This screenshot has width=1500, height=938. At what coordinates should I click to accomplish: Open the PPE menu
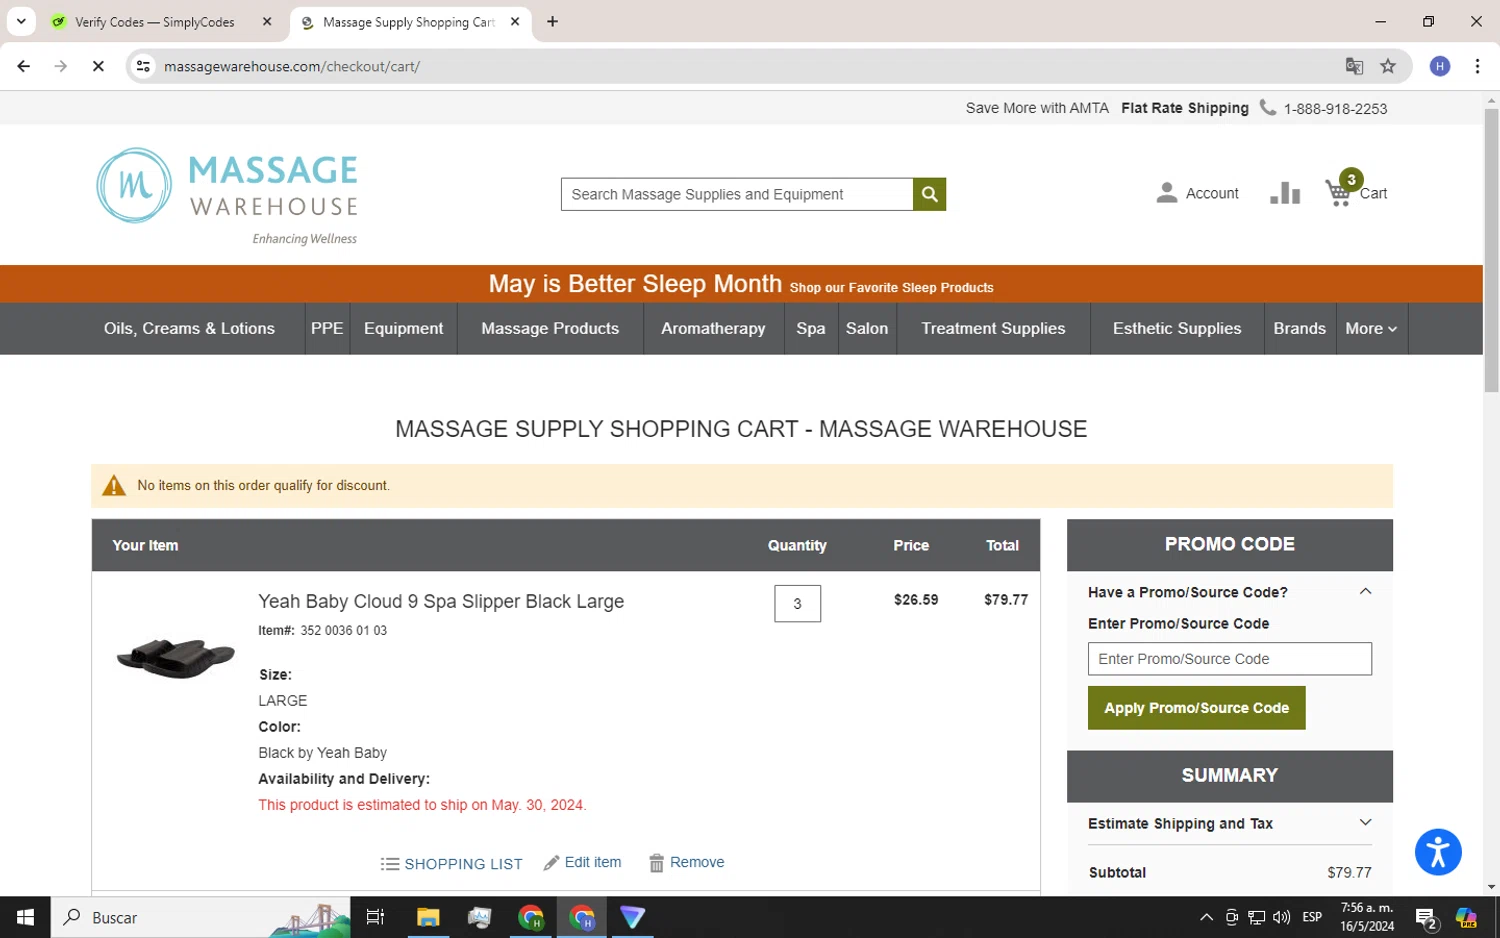point(327,328)
